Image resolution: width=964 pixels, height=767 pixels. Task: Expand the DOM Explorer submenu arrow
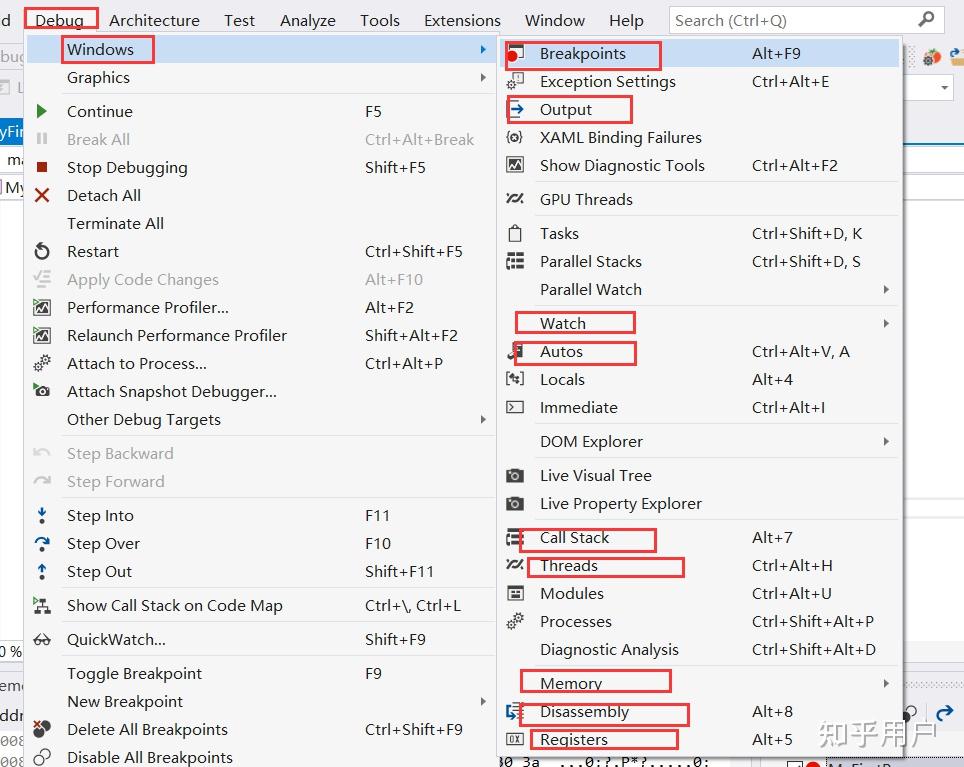pos(886,441)
